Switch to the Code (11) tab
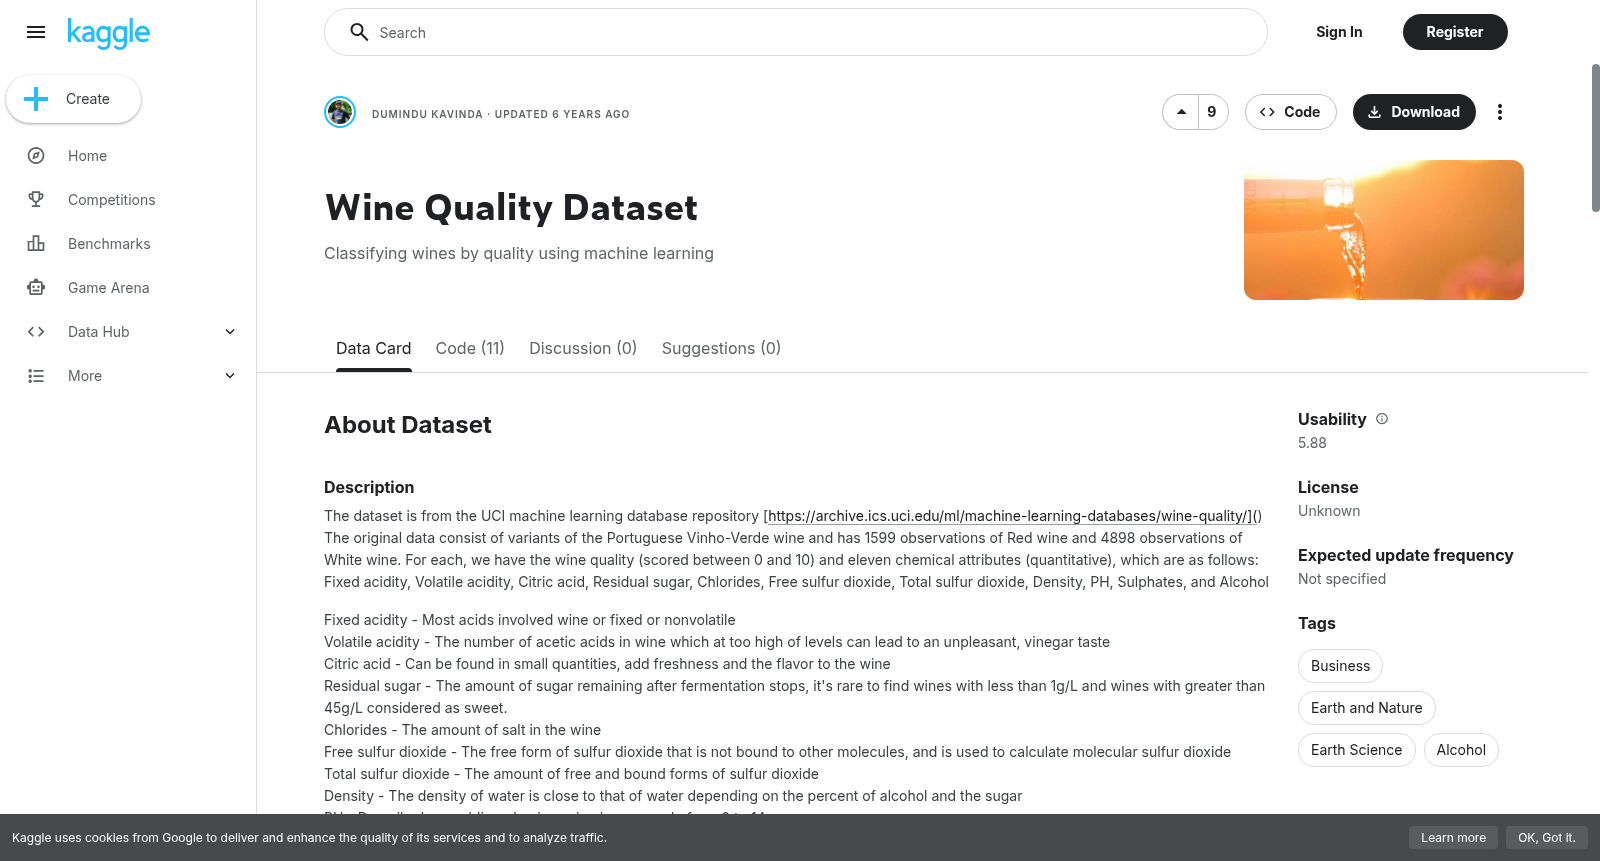This screenshot has height=861, width=1600. tap(470, 348)
